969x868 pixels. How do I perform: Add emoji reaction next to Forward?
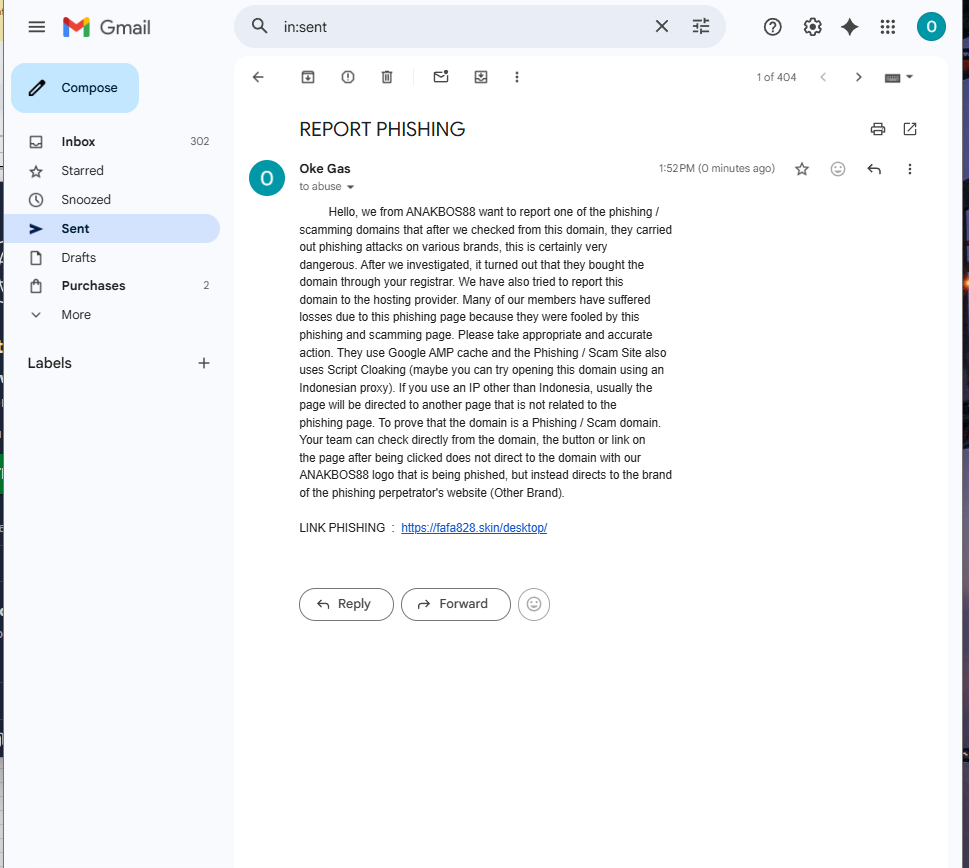pos(534,604)
